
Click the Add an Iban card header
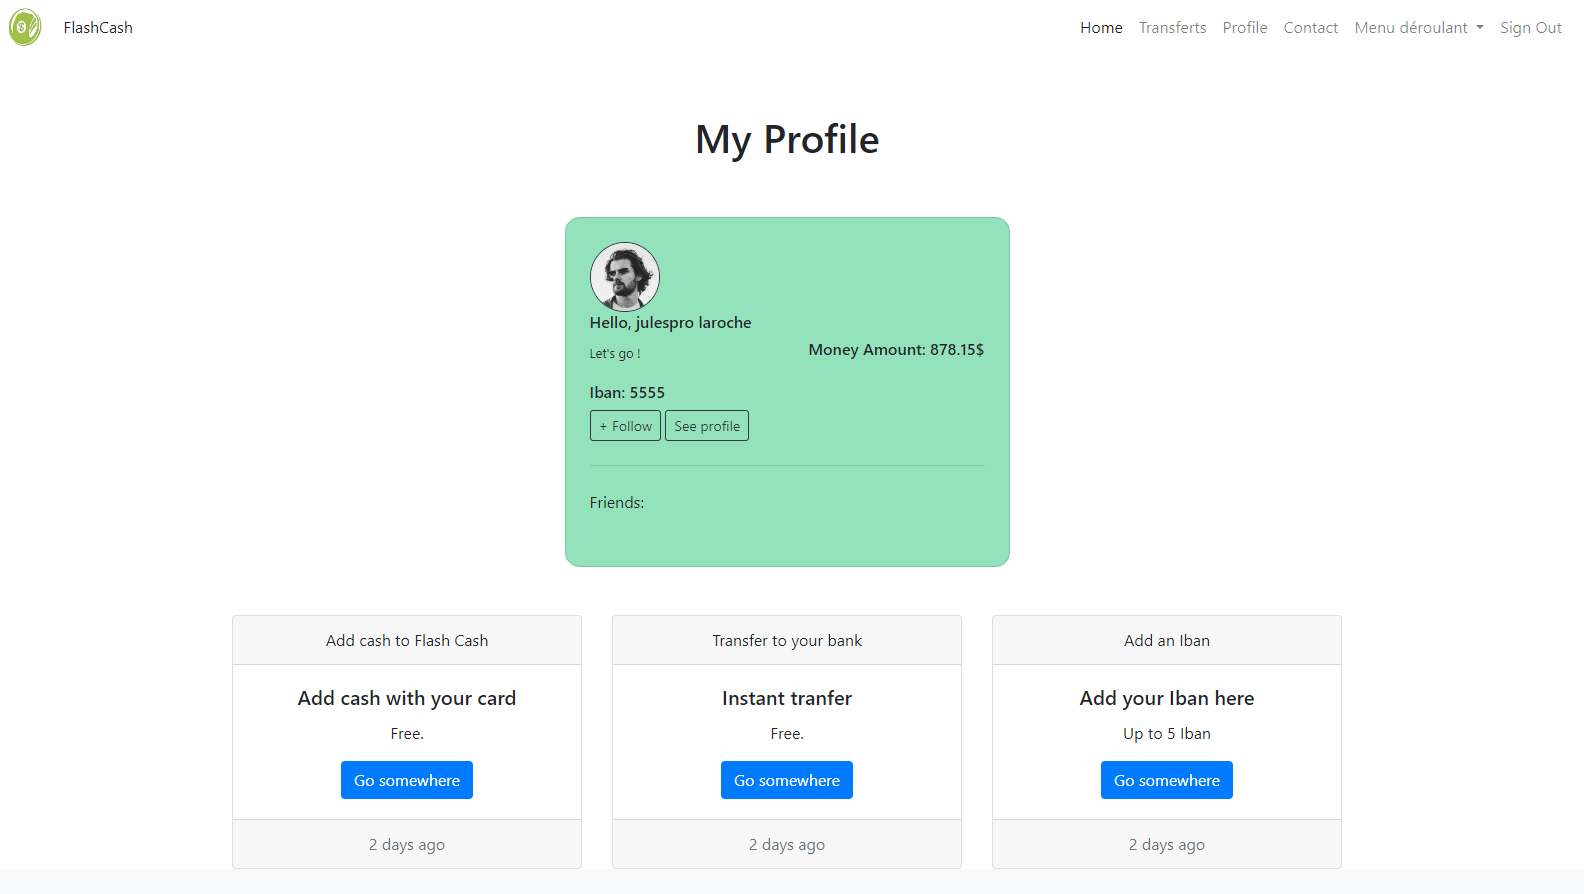pyautogui.click(x=1167, y=641)
